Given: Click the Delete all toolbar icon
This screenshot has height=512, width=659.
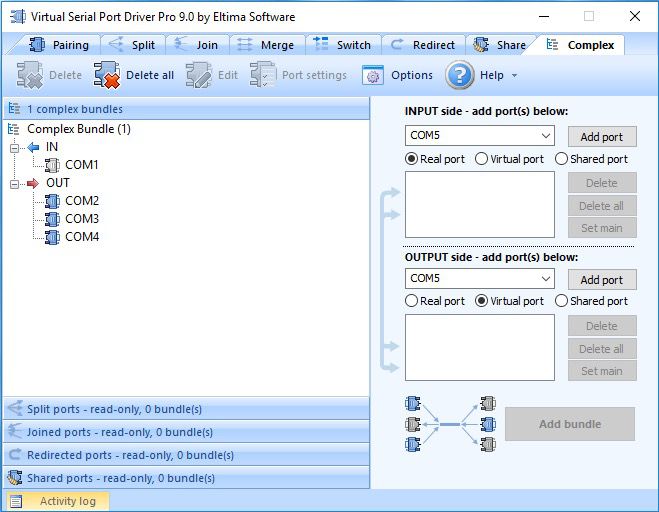Looking at the screenshot, I should point(107,75).
